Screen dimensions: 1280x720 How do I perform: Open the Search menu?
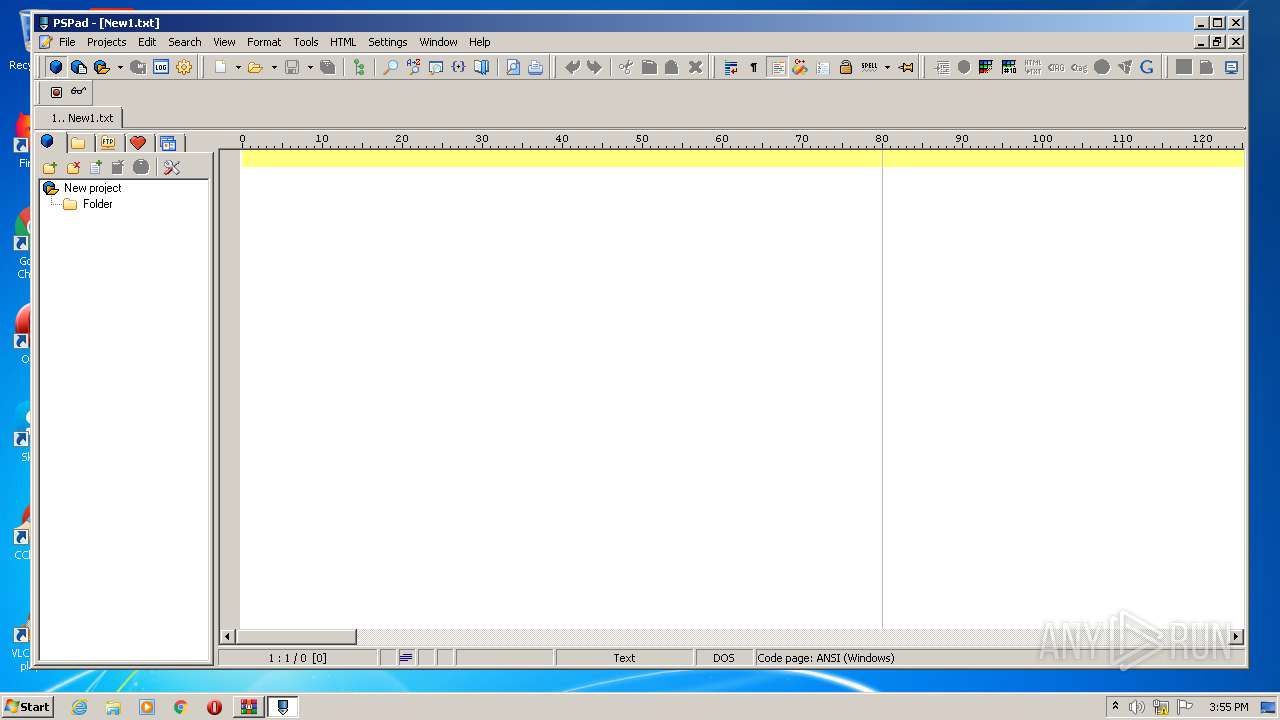coord(184,42)
